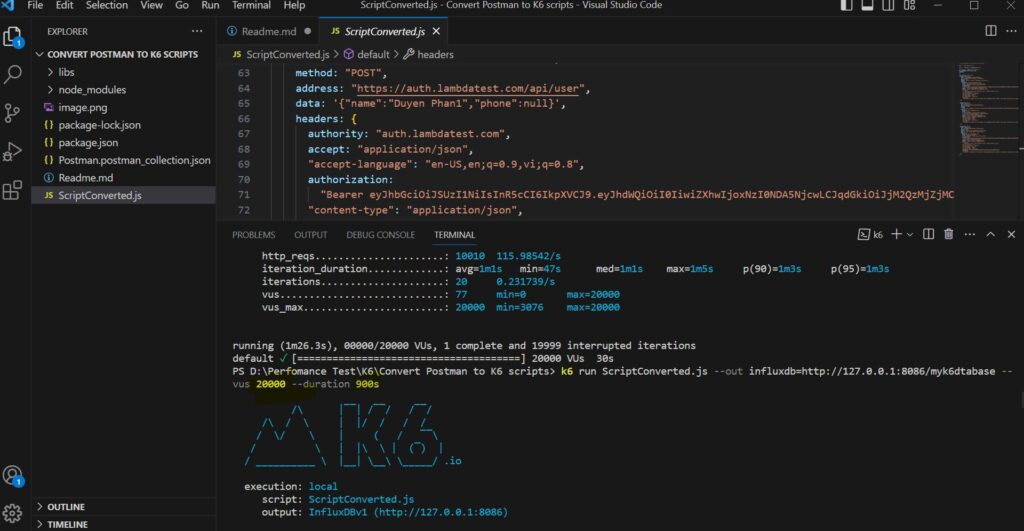Open the Accounts menu icon

tap(14, 476)
